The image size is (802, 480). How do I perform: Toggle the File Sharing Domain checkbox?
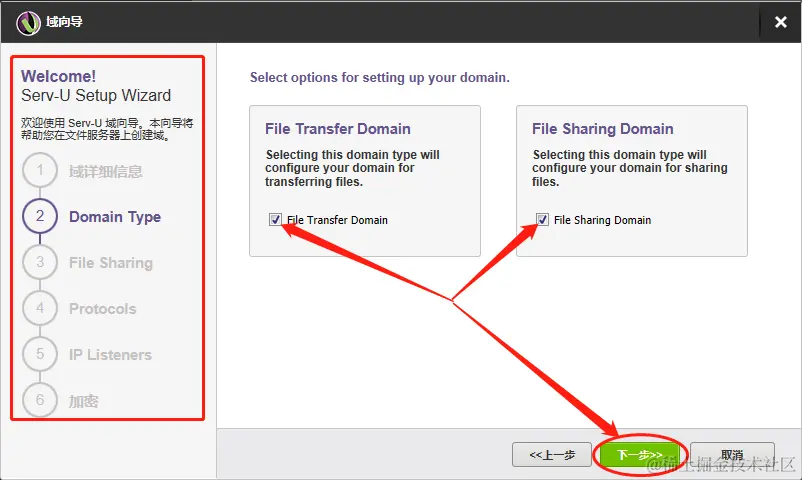click(x=542, y=220)
